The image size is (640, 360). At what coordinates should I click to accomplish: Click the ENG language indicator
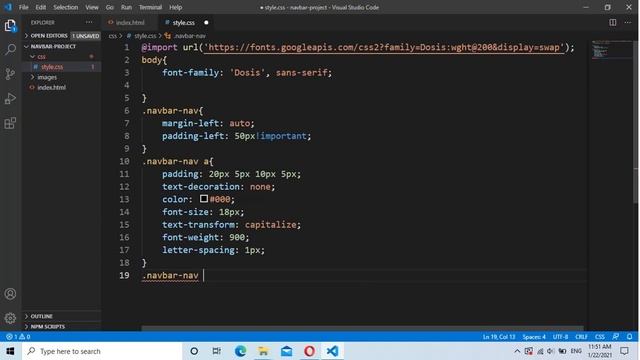click(576, 351)
